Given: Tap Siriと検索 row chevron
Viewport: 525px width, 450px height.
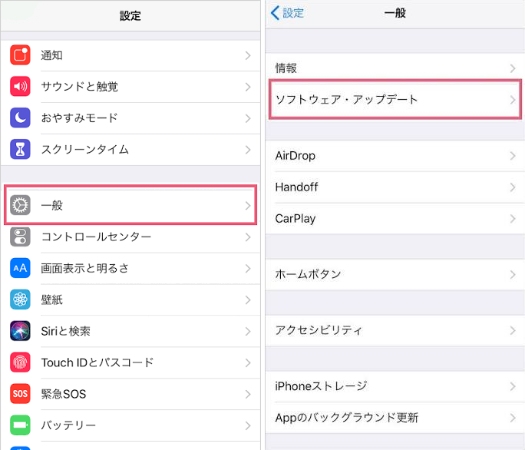Looking at the screenshot, I should [248, 331].
